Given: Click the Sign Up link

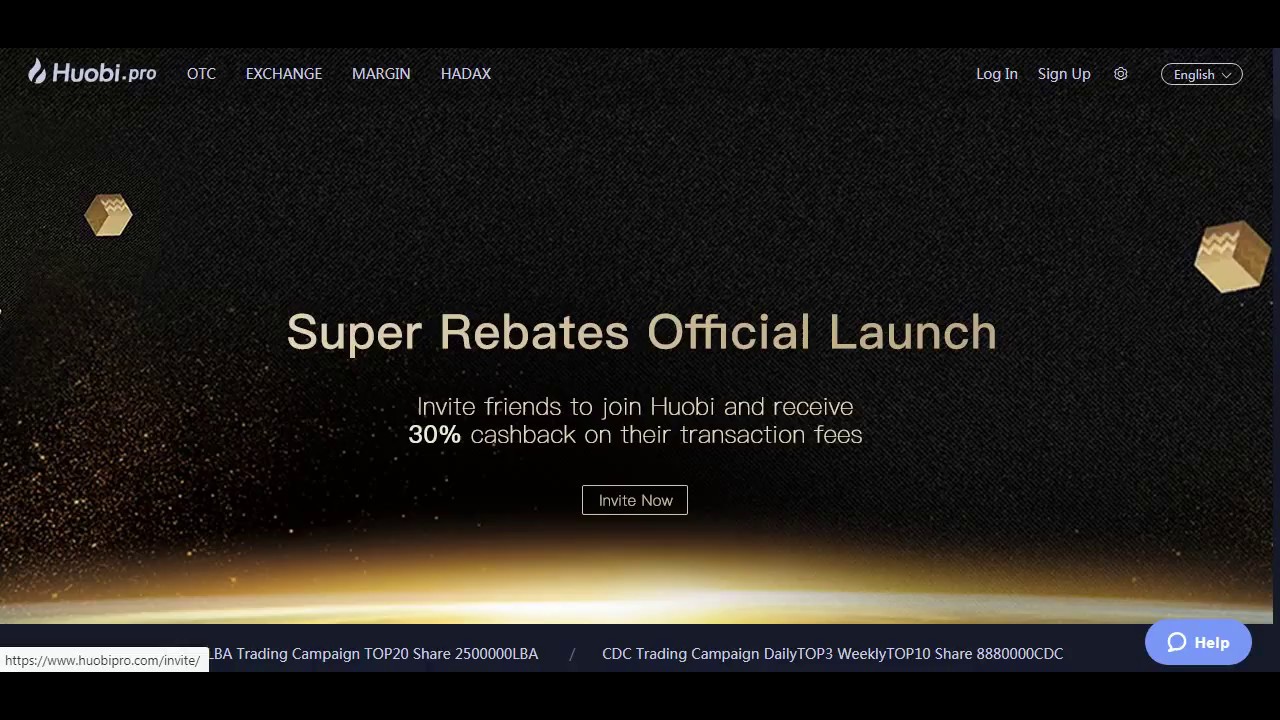Looking at the screenshot, I should coord(1064,74).
